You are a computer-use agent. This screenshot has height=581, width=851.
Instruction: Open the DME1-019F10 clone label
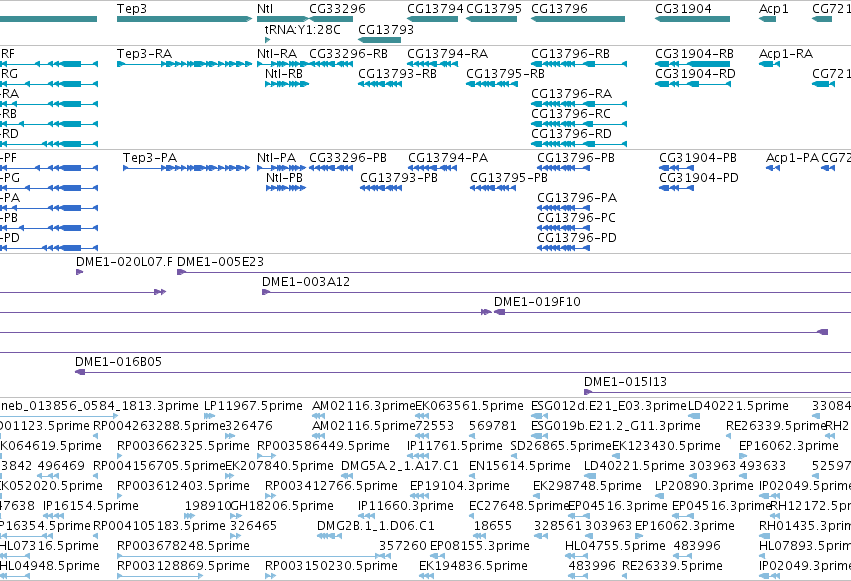coord(537,302)
